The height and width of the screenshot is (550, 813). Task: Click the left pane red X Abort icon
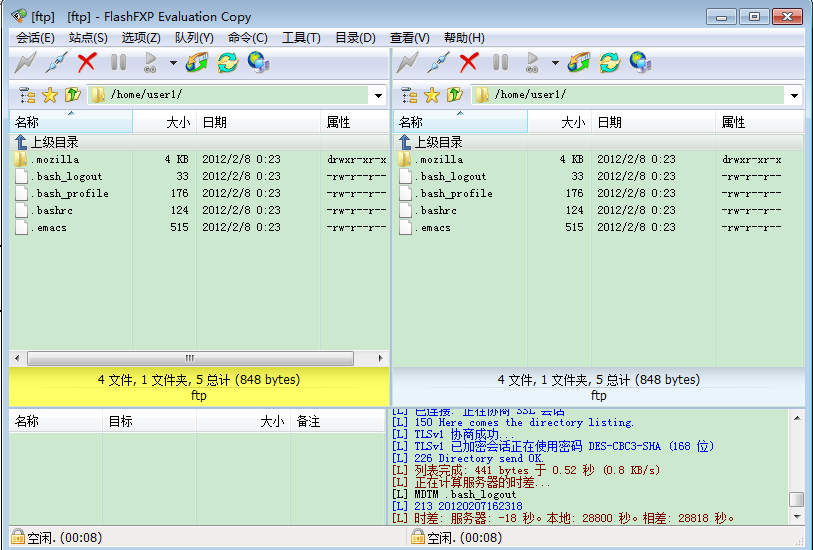[x=87, y=63]
